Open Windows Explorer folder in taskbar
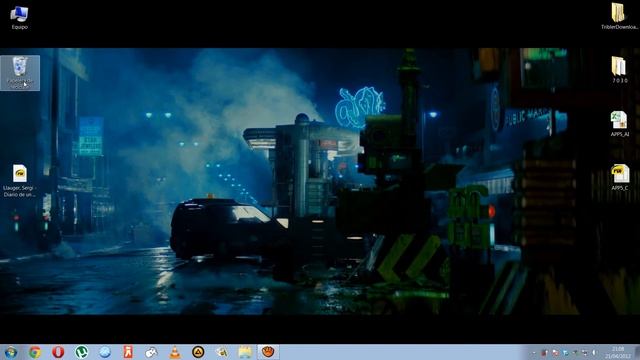Viewport: 640px width, 360px height. click(245, 352)
